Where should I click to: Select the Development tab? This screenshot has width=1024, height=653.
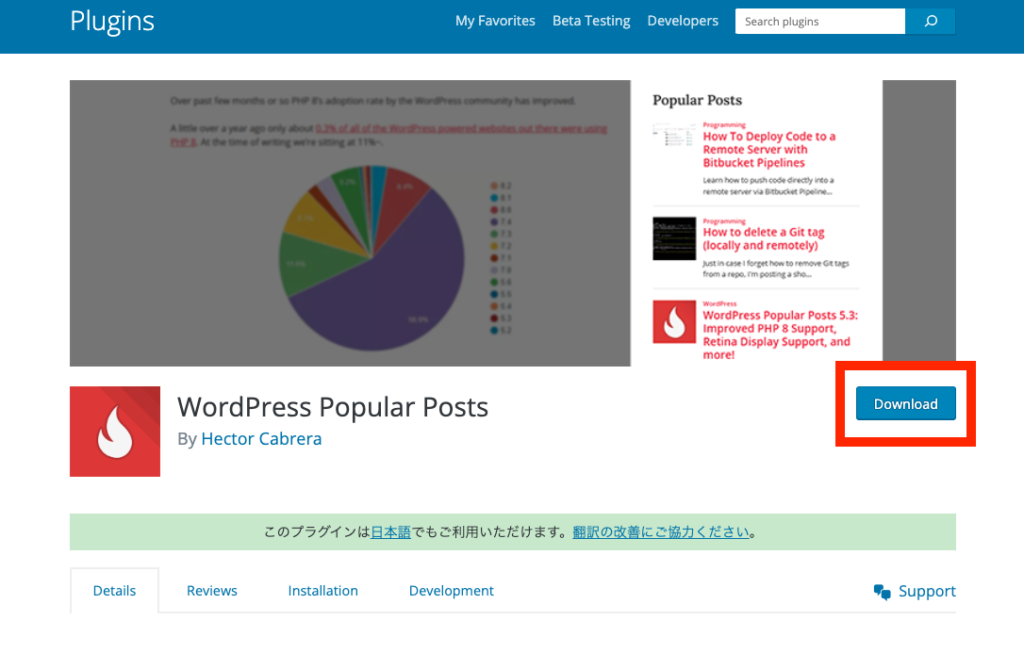451,591
